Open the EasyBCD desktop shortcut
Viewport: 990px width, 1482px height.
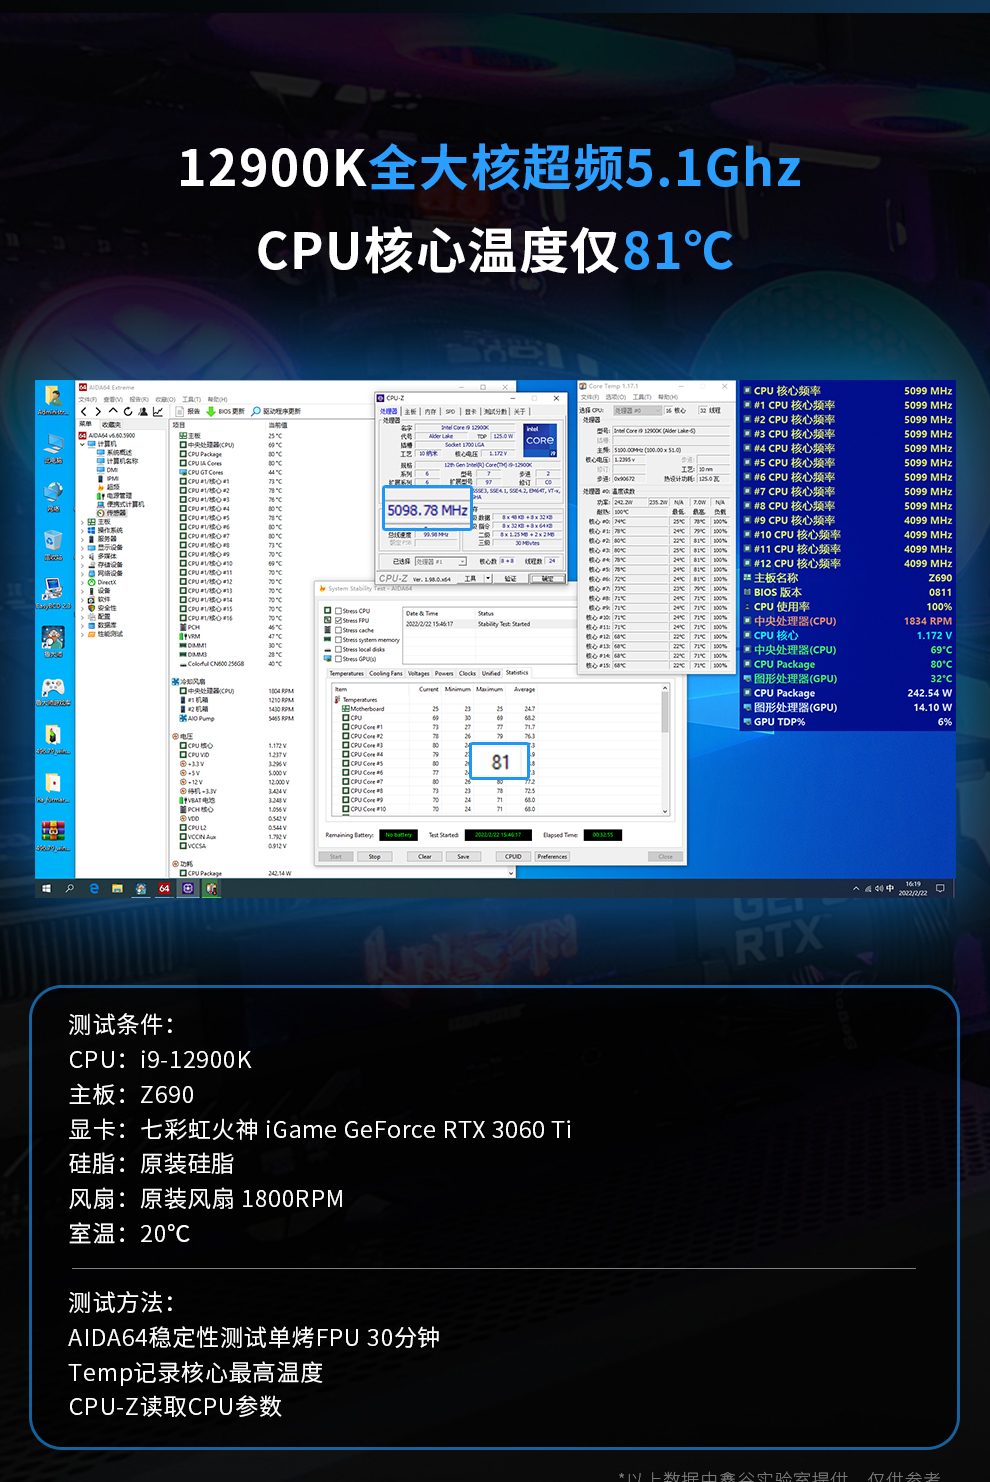point(53,593)
